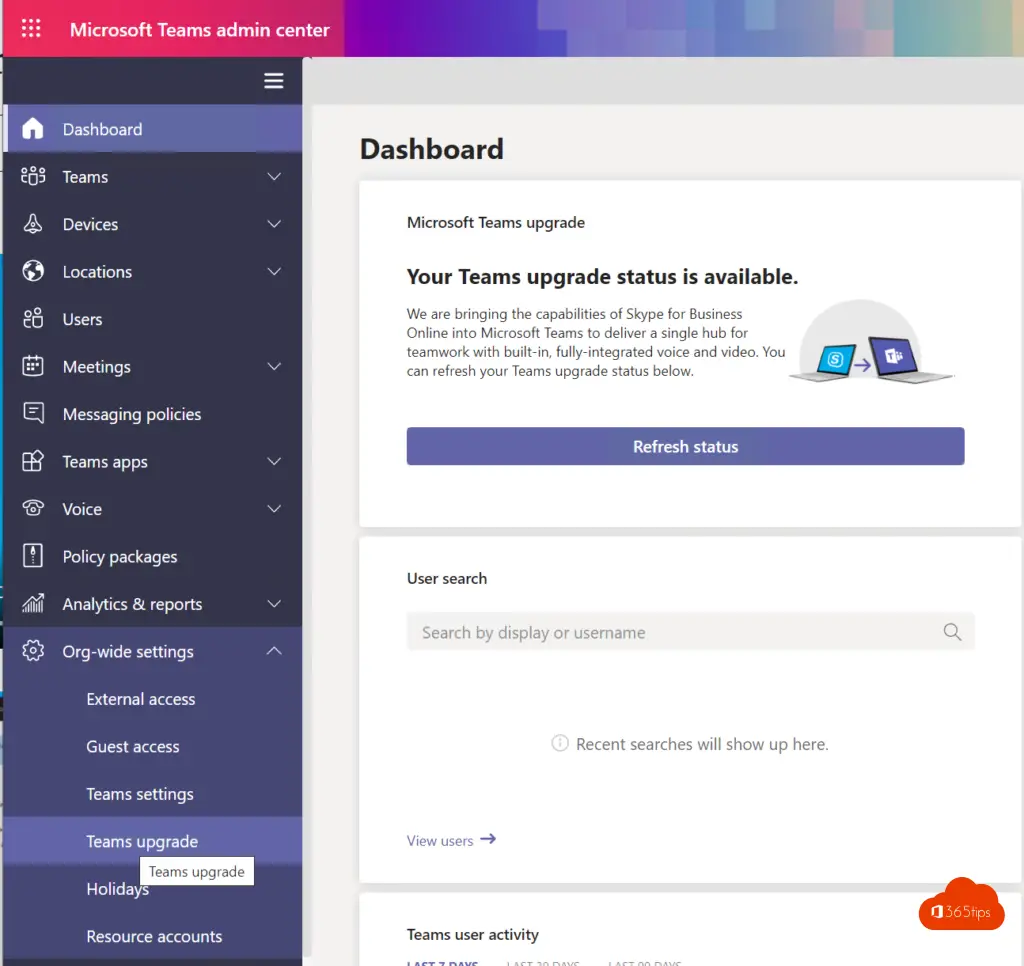Click the "Recent searches will show up here." text
The image size is (1024, 966).
[x=702, y=744]
